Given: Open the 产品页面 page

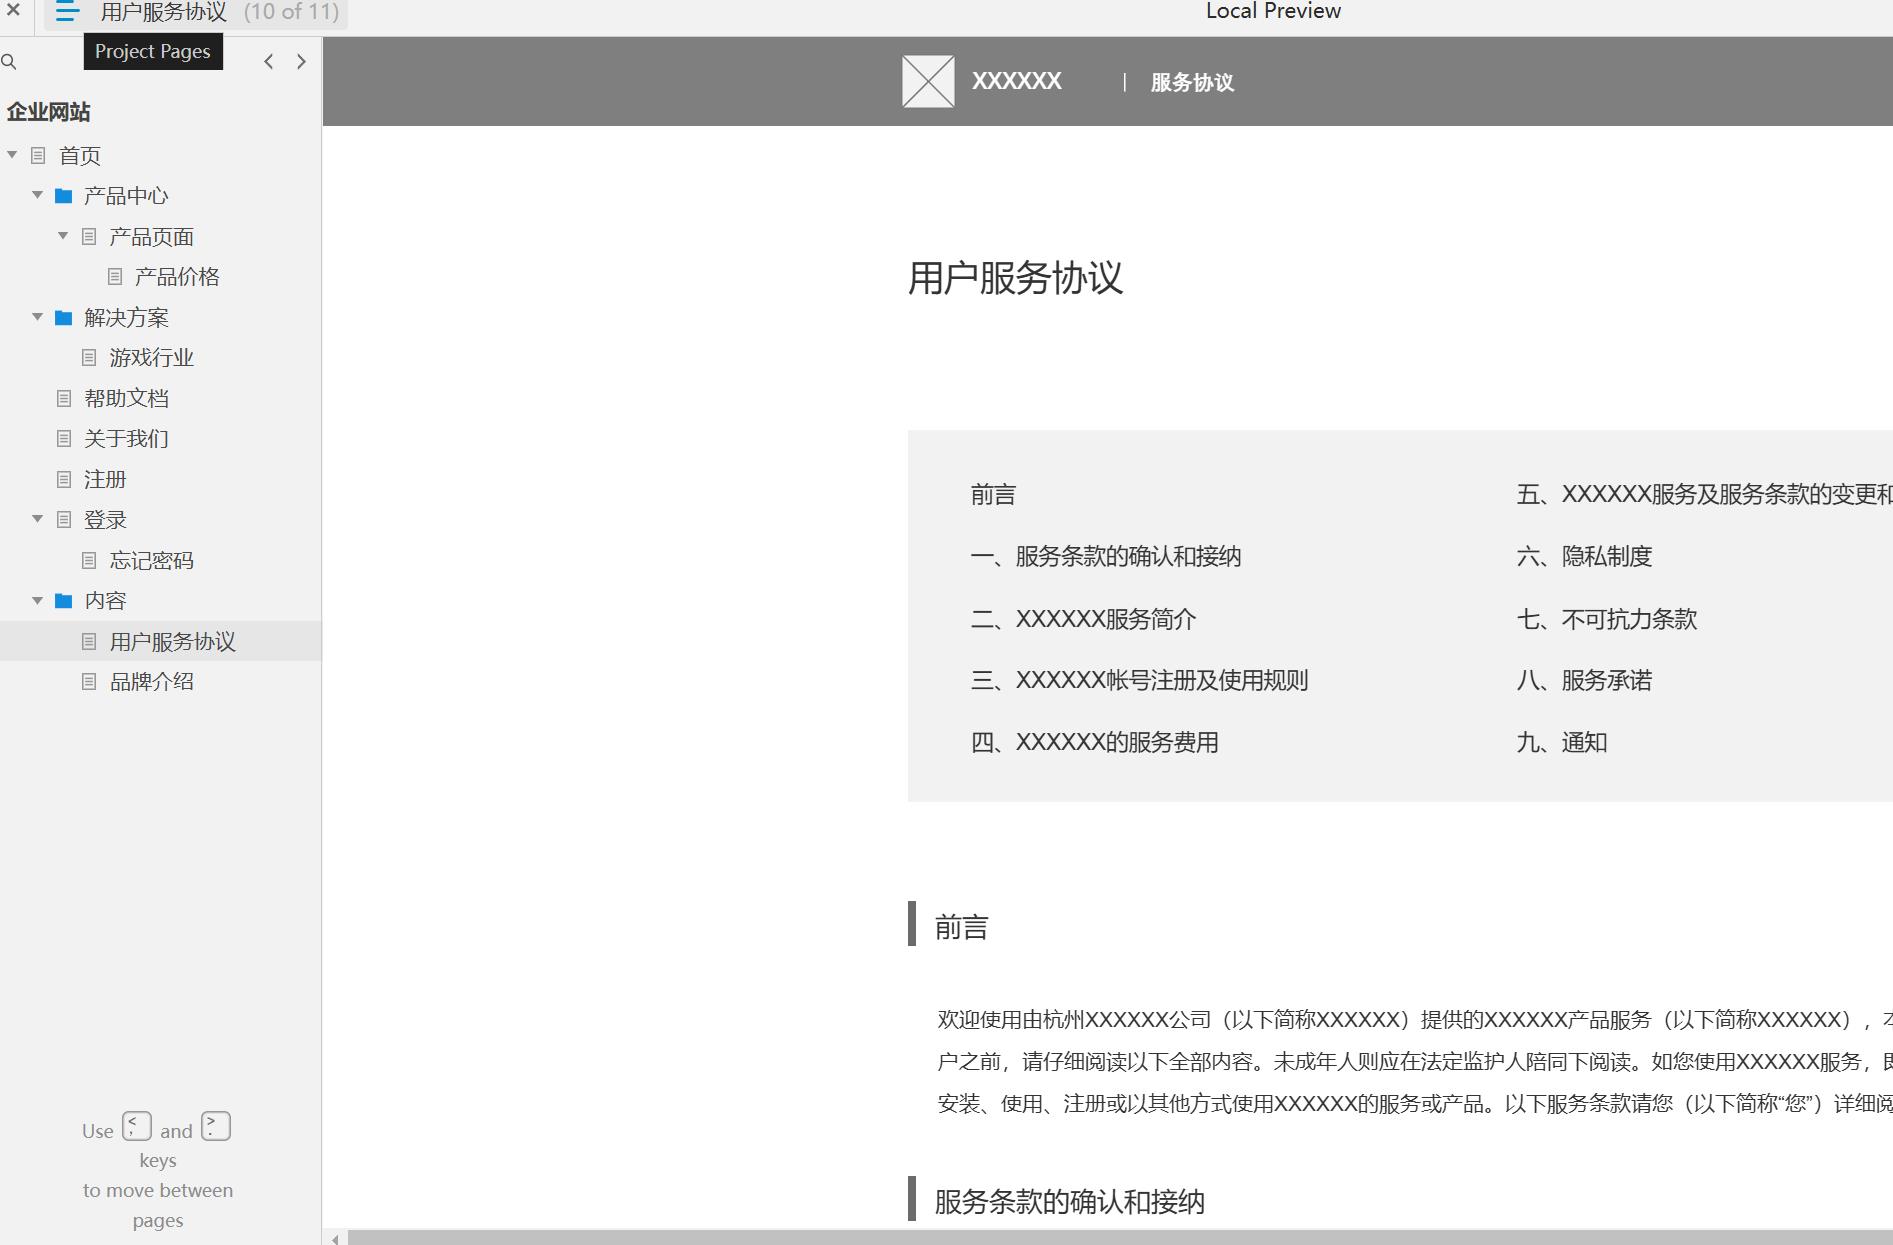Looking at the screenshot, I should (x=151, y=237).
